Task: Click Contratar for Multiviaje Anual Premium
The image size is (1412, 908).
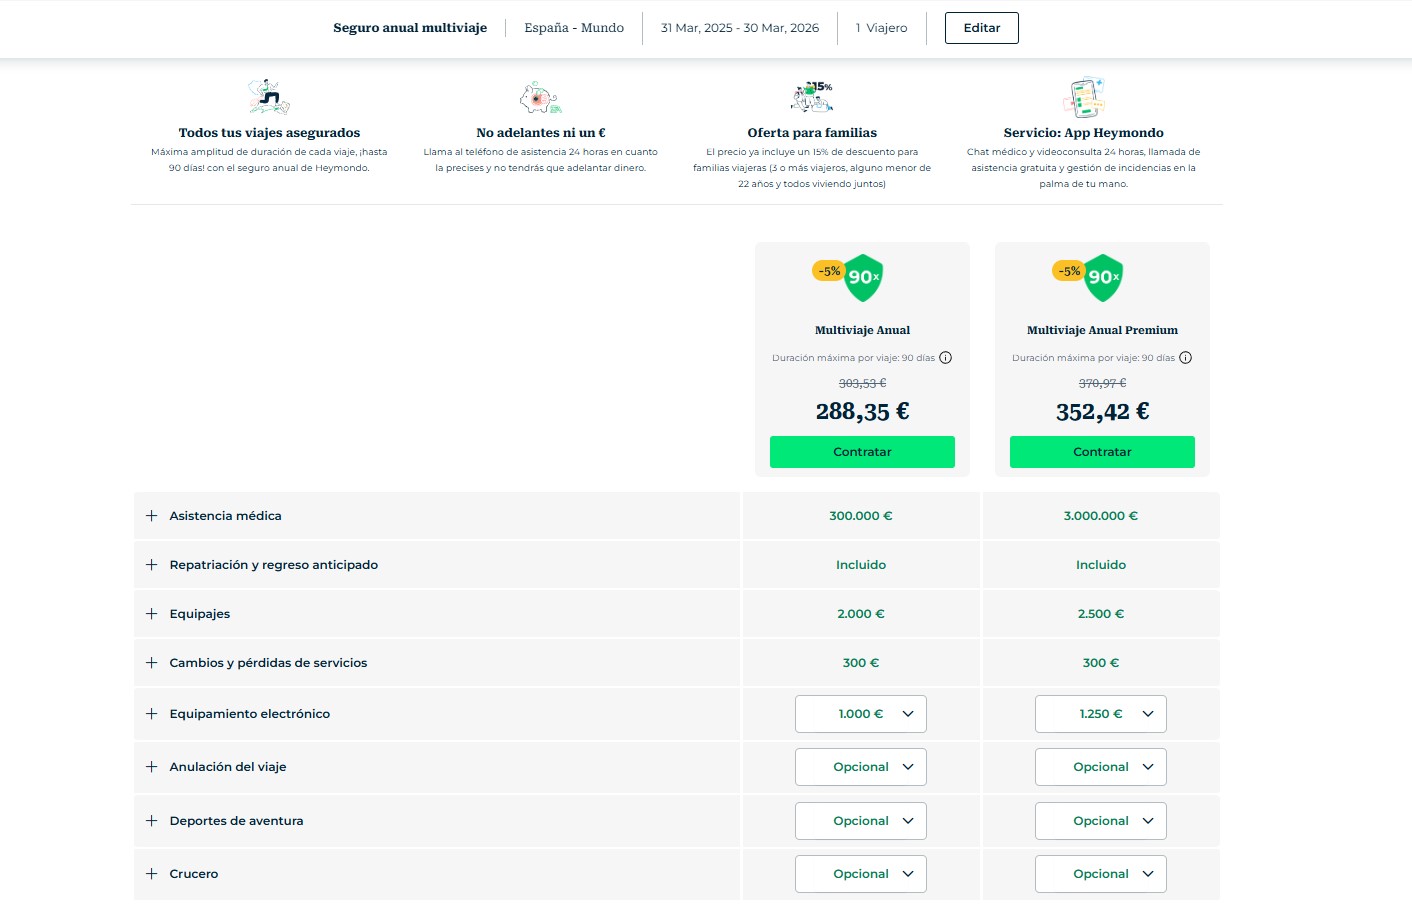Action: pos(1102,452)
